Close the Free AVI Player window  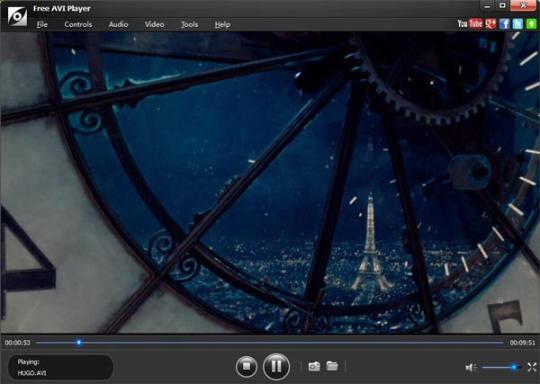coord(523,6)
